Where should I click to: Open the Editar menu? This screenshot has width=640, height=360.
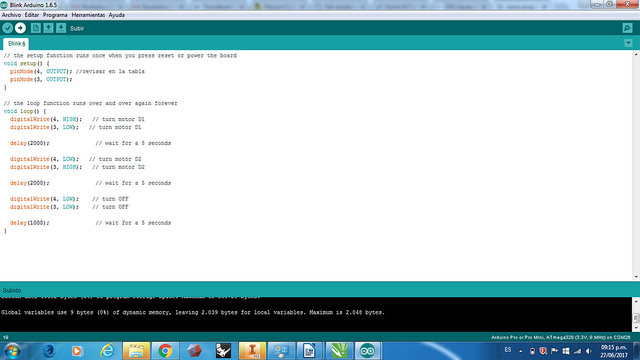click(32, 15)
